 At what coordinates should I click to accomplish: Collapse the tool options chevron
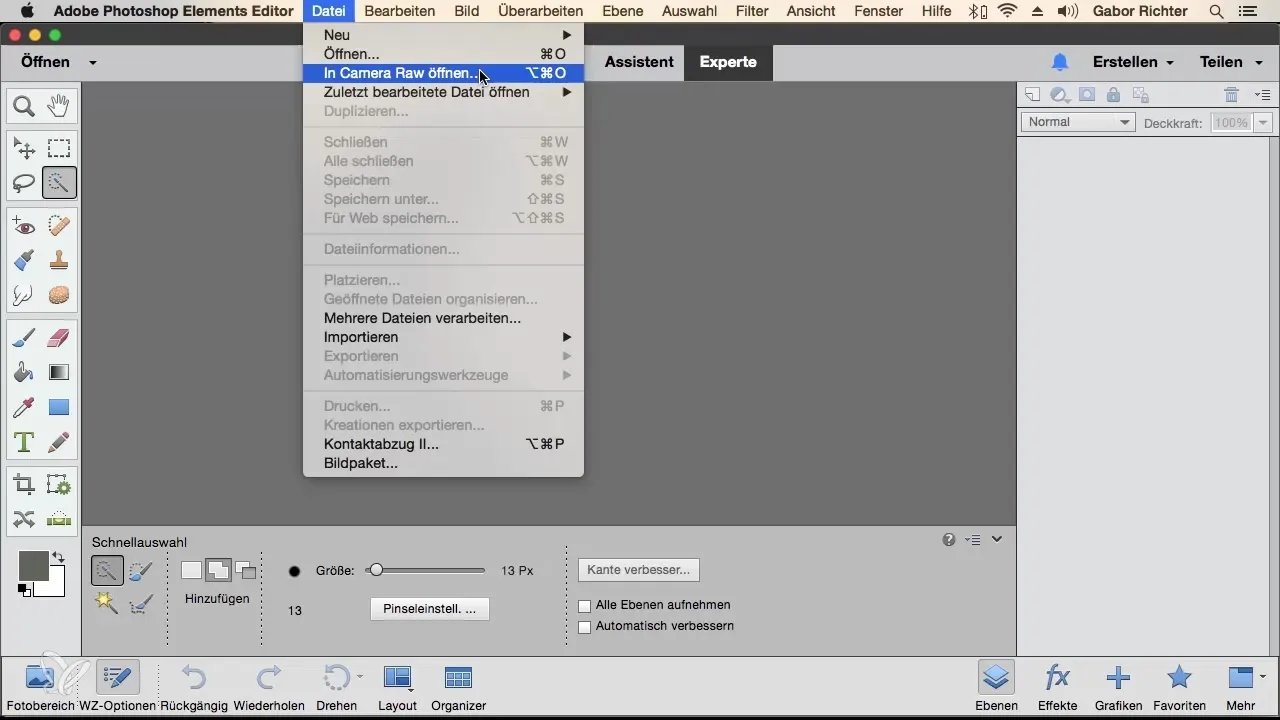point(997,540)
